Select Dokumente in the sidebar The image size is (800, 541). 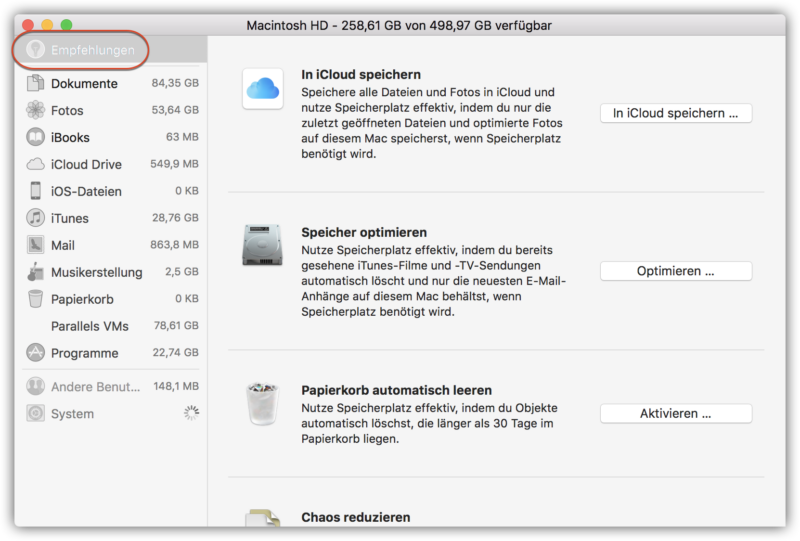coord(111,83)
